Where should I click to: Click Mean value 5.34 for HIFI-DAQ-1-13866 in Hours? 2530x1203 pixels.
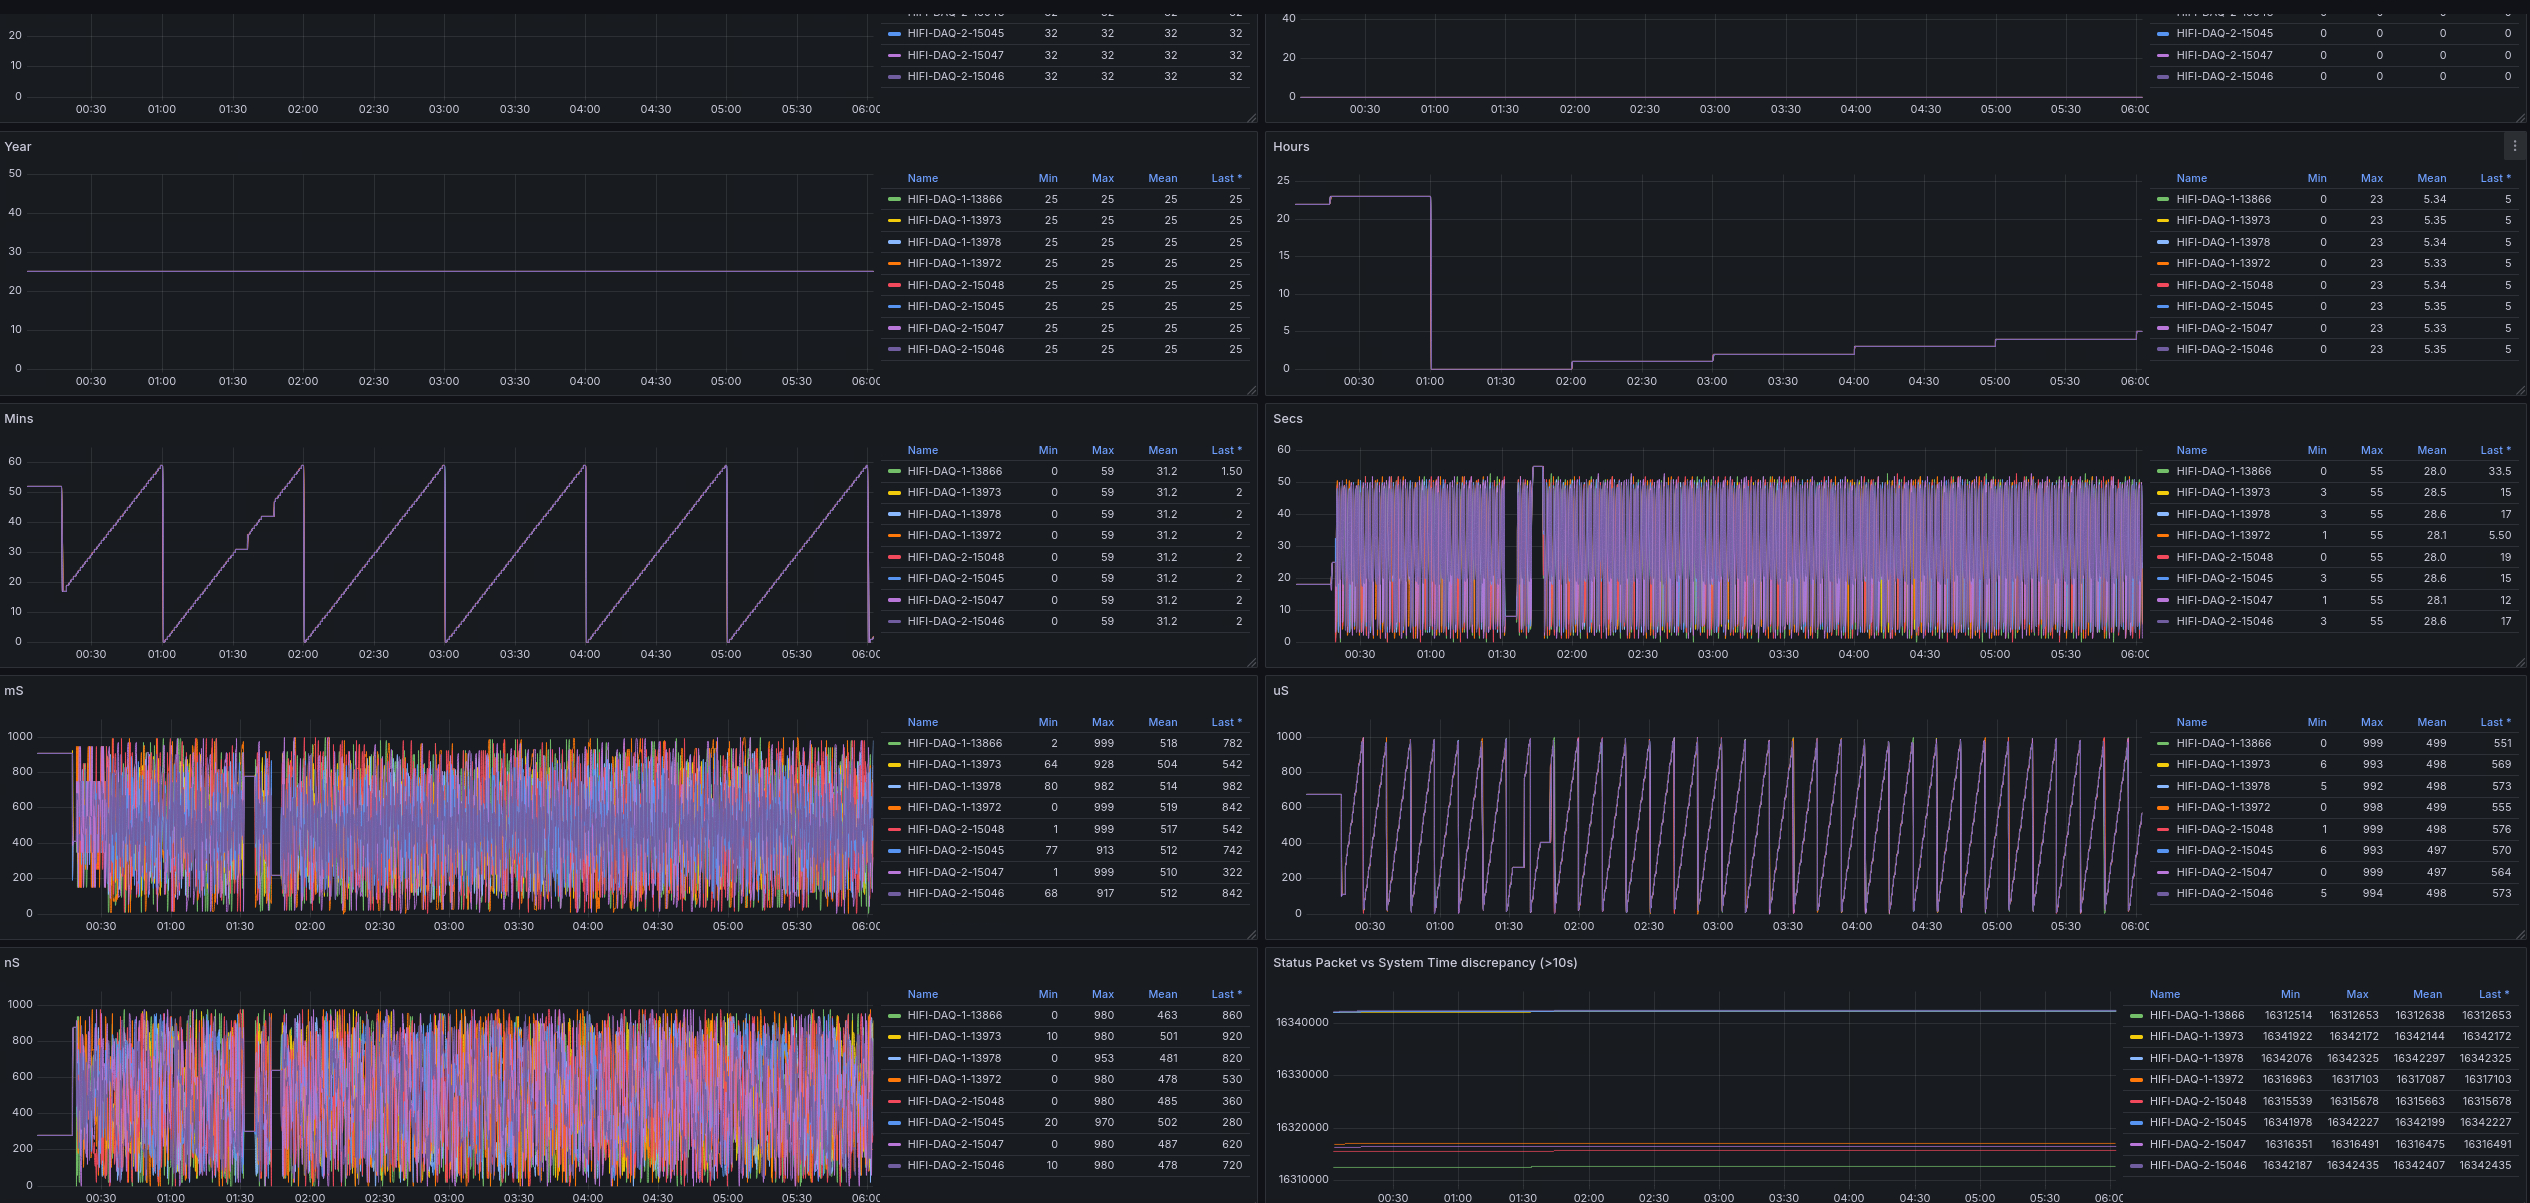[x=2434, y=199]
